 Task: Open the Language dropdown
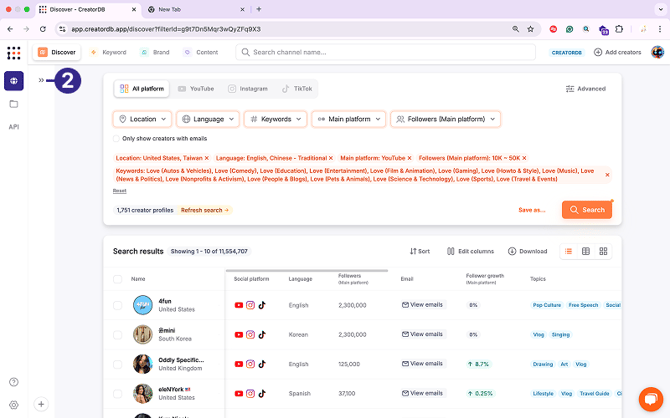tap(208, 119)
